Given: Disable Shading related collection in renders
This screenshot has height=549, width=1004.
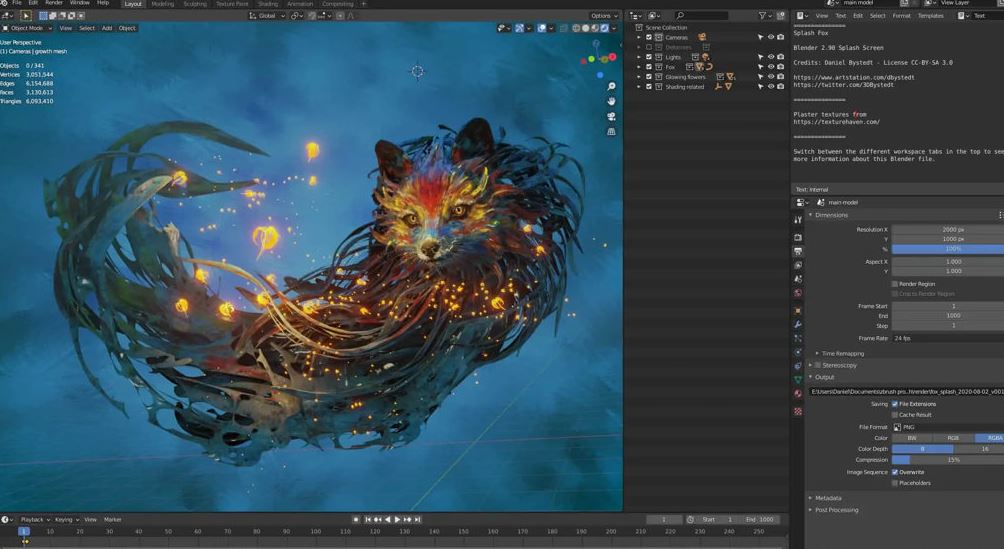Looking at the screenshot, I should [x=781, y=86].
